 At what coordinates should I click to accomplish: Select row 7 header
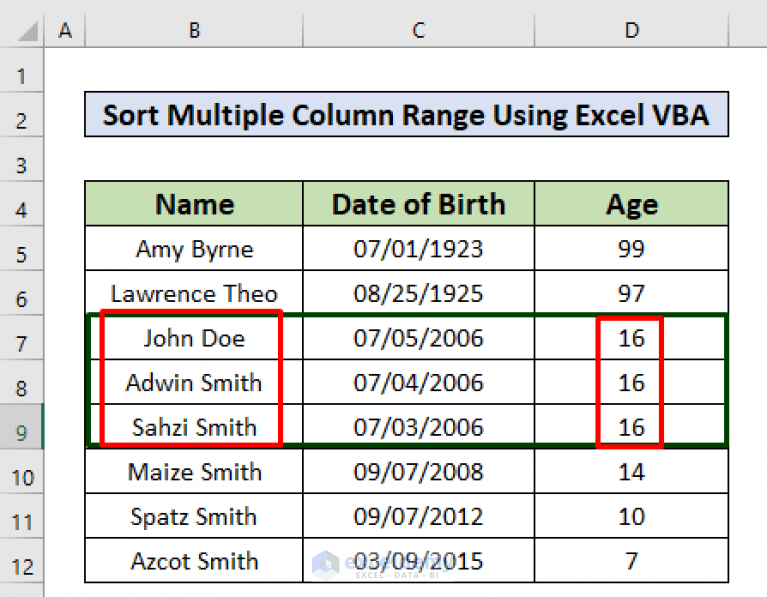pos(22,338)
